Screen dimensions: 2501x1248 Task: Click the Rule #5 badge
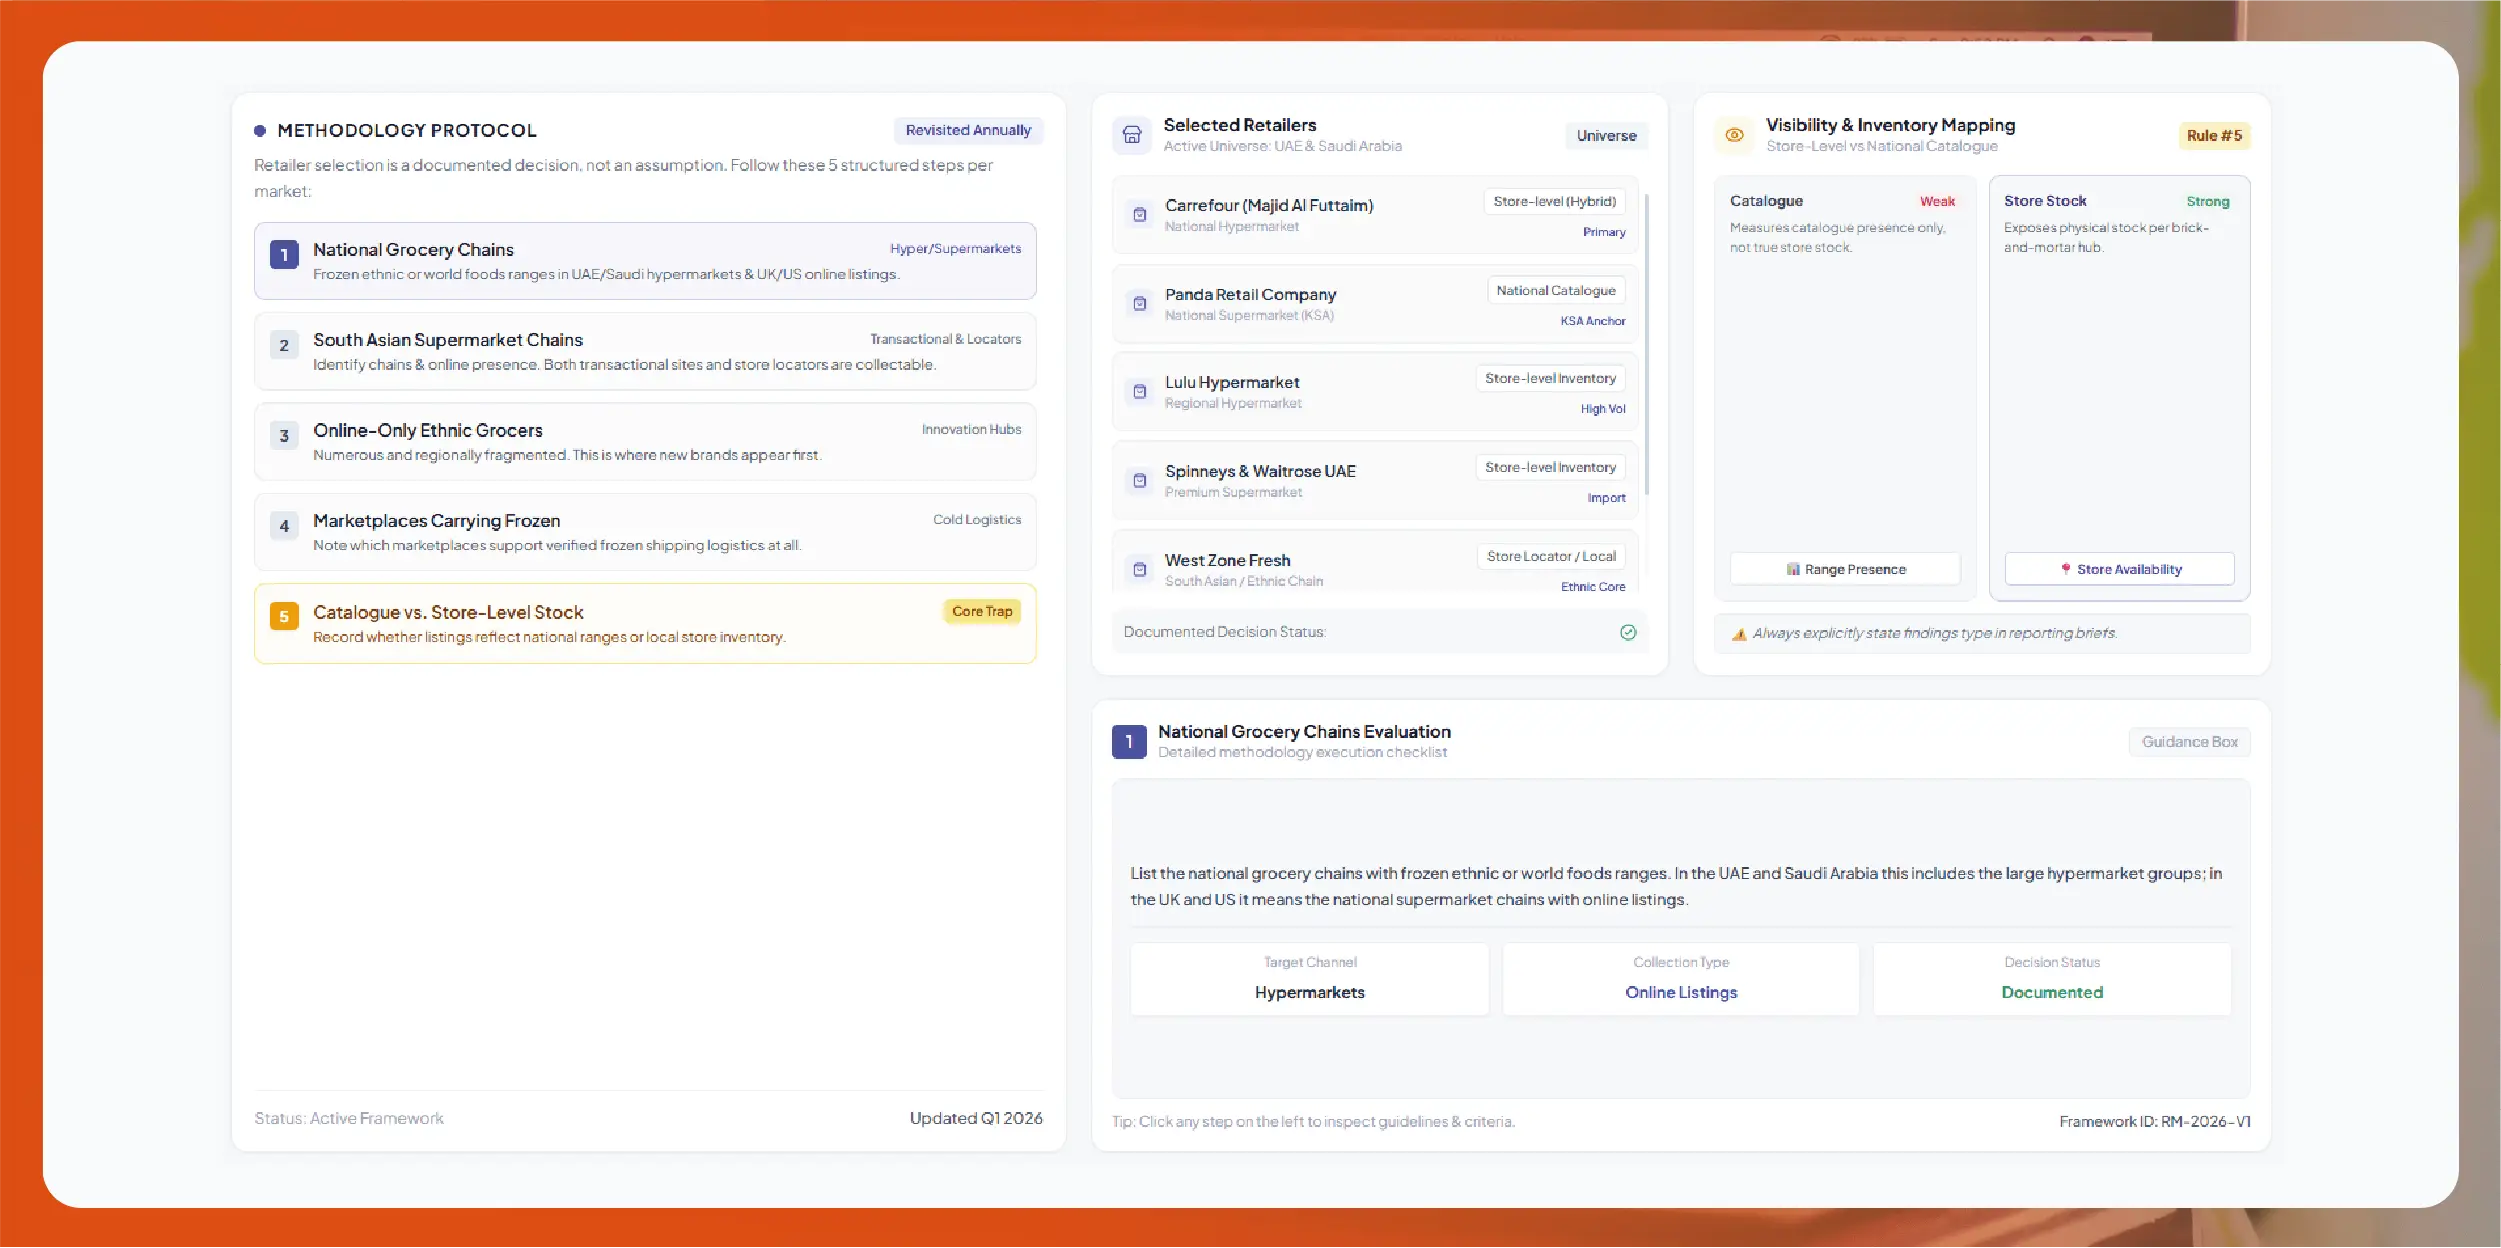pyautogui.click(x=2214, y=136)
